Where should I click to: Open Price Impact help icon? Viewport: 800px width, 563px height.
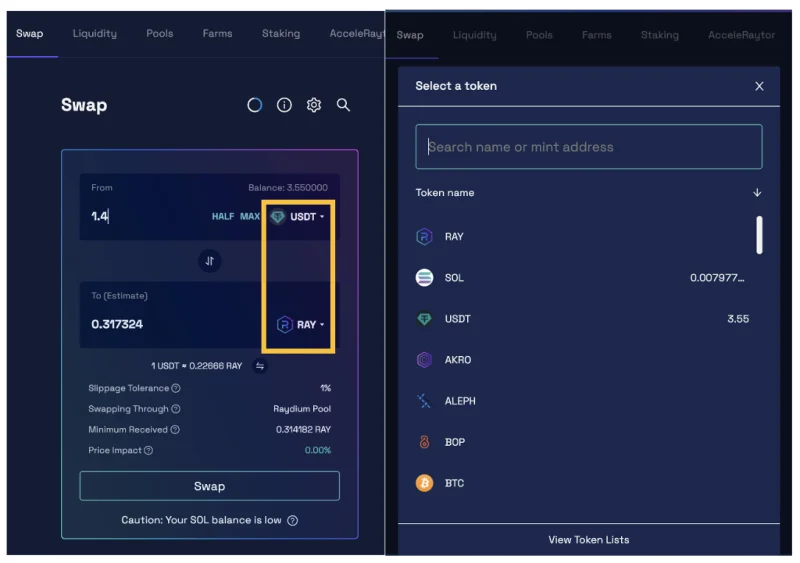point(148,450)
